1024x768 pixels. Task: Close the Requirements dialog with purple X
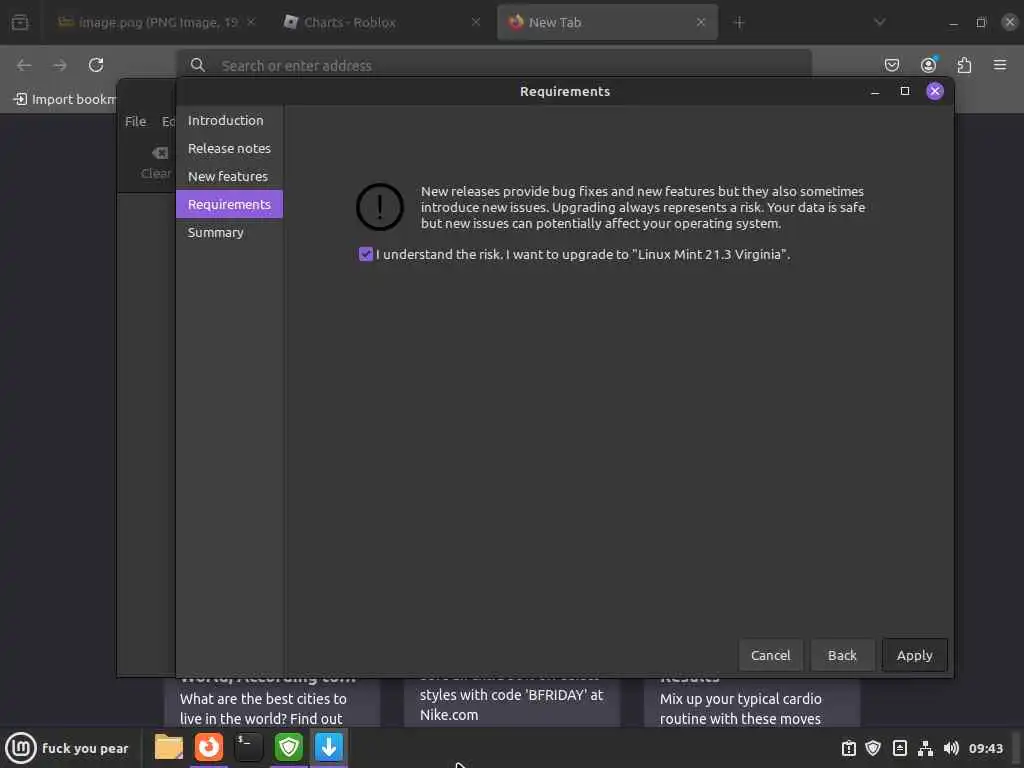[935, 91]
